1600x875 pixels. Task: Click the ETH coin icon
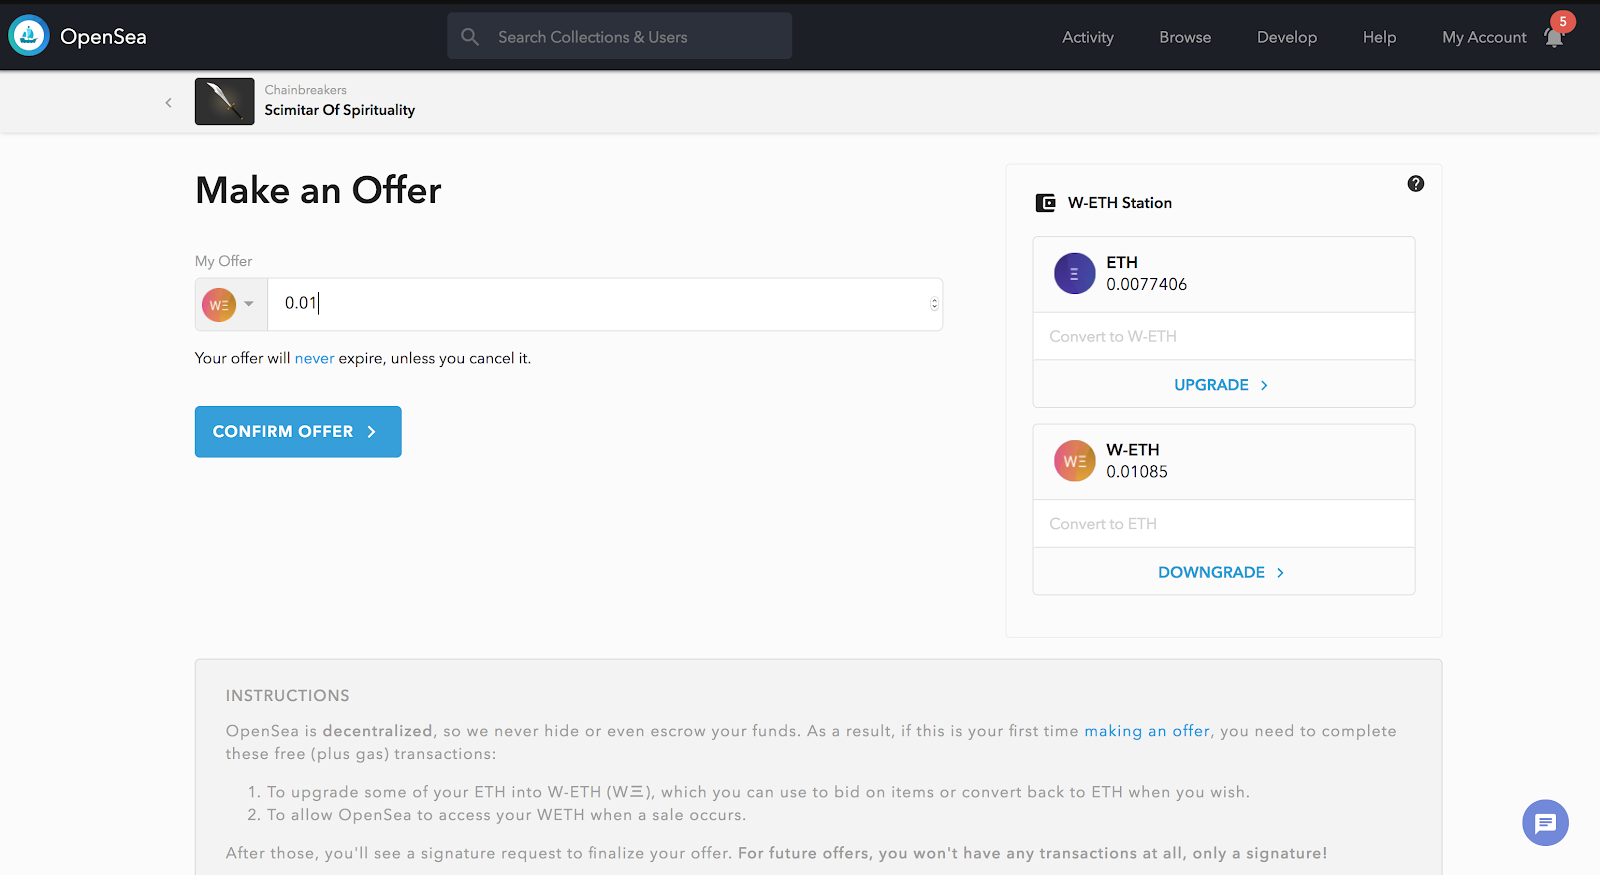pos(1075,274)
